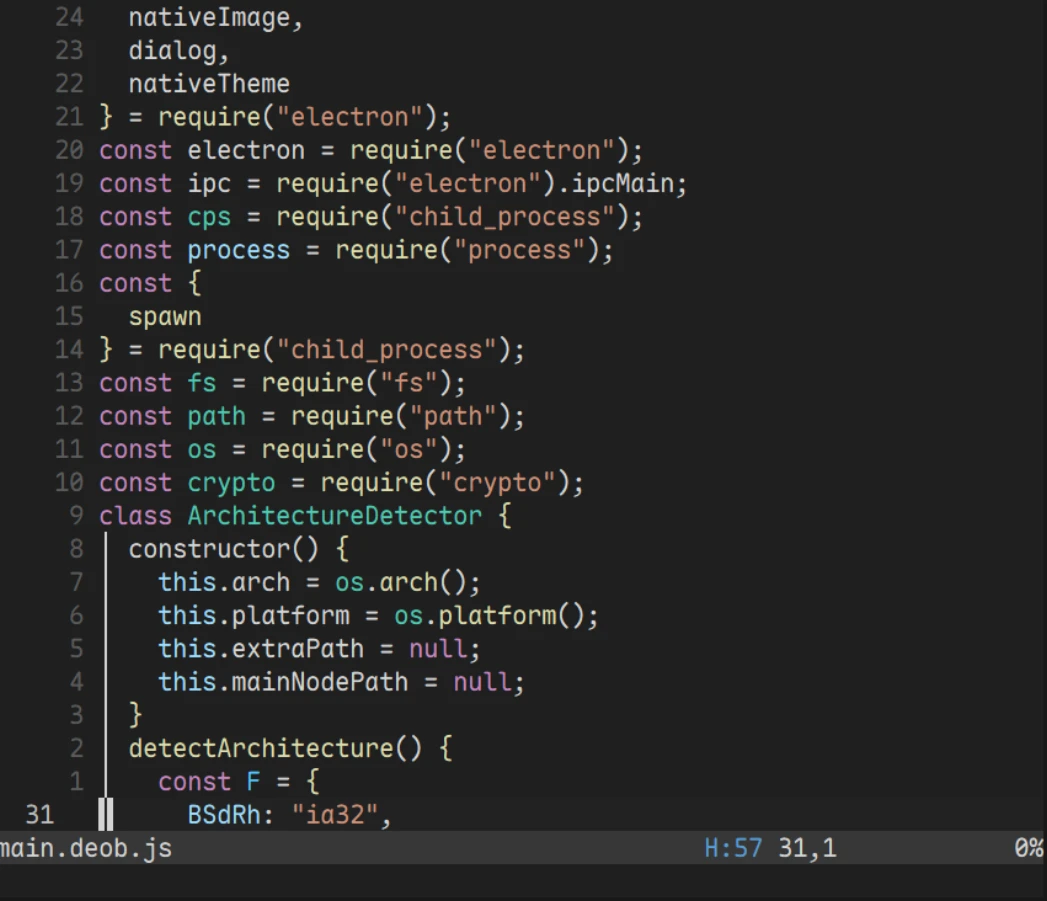Click the 0% scroll percentage indicator
Viewport: 1047px width, 901px height.
click(x=1029, y=848)
